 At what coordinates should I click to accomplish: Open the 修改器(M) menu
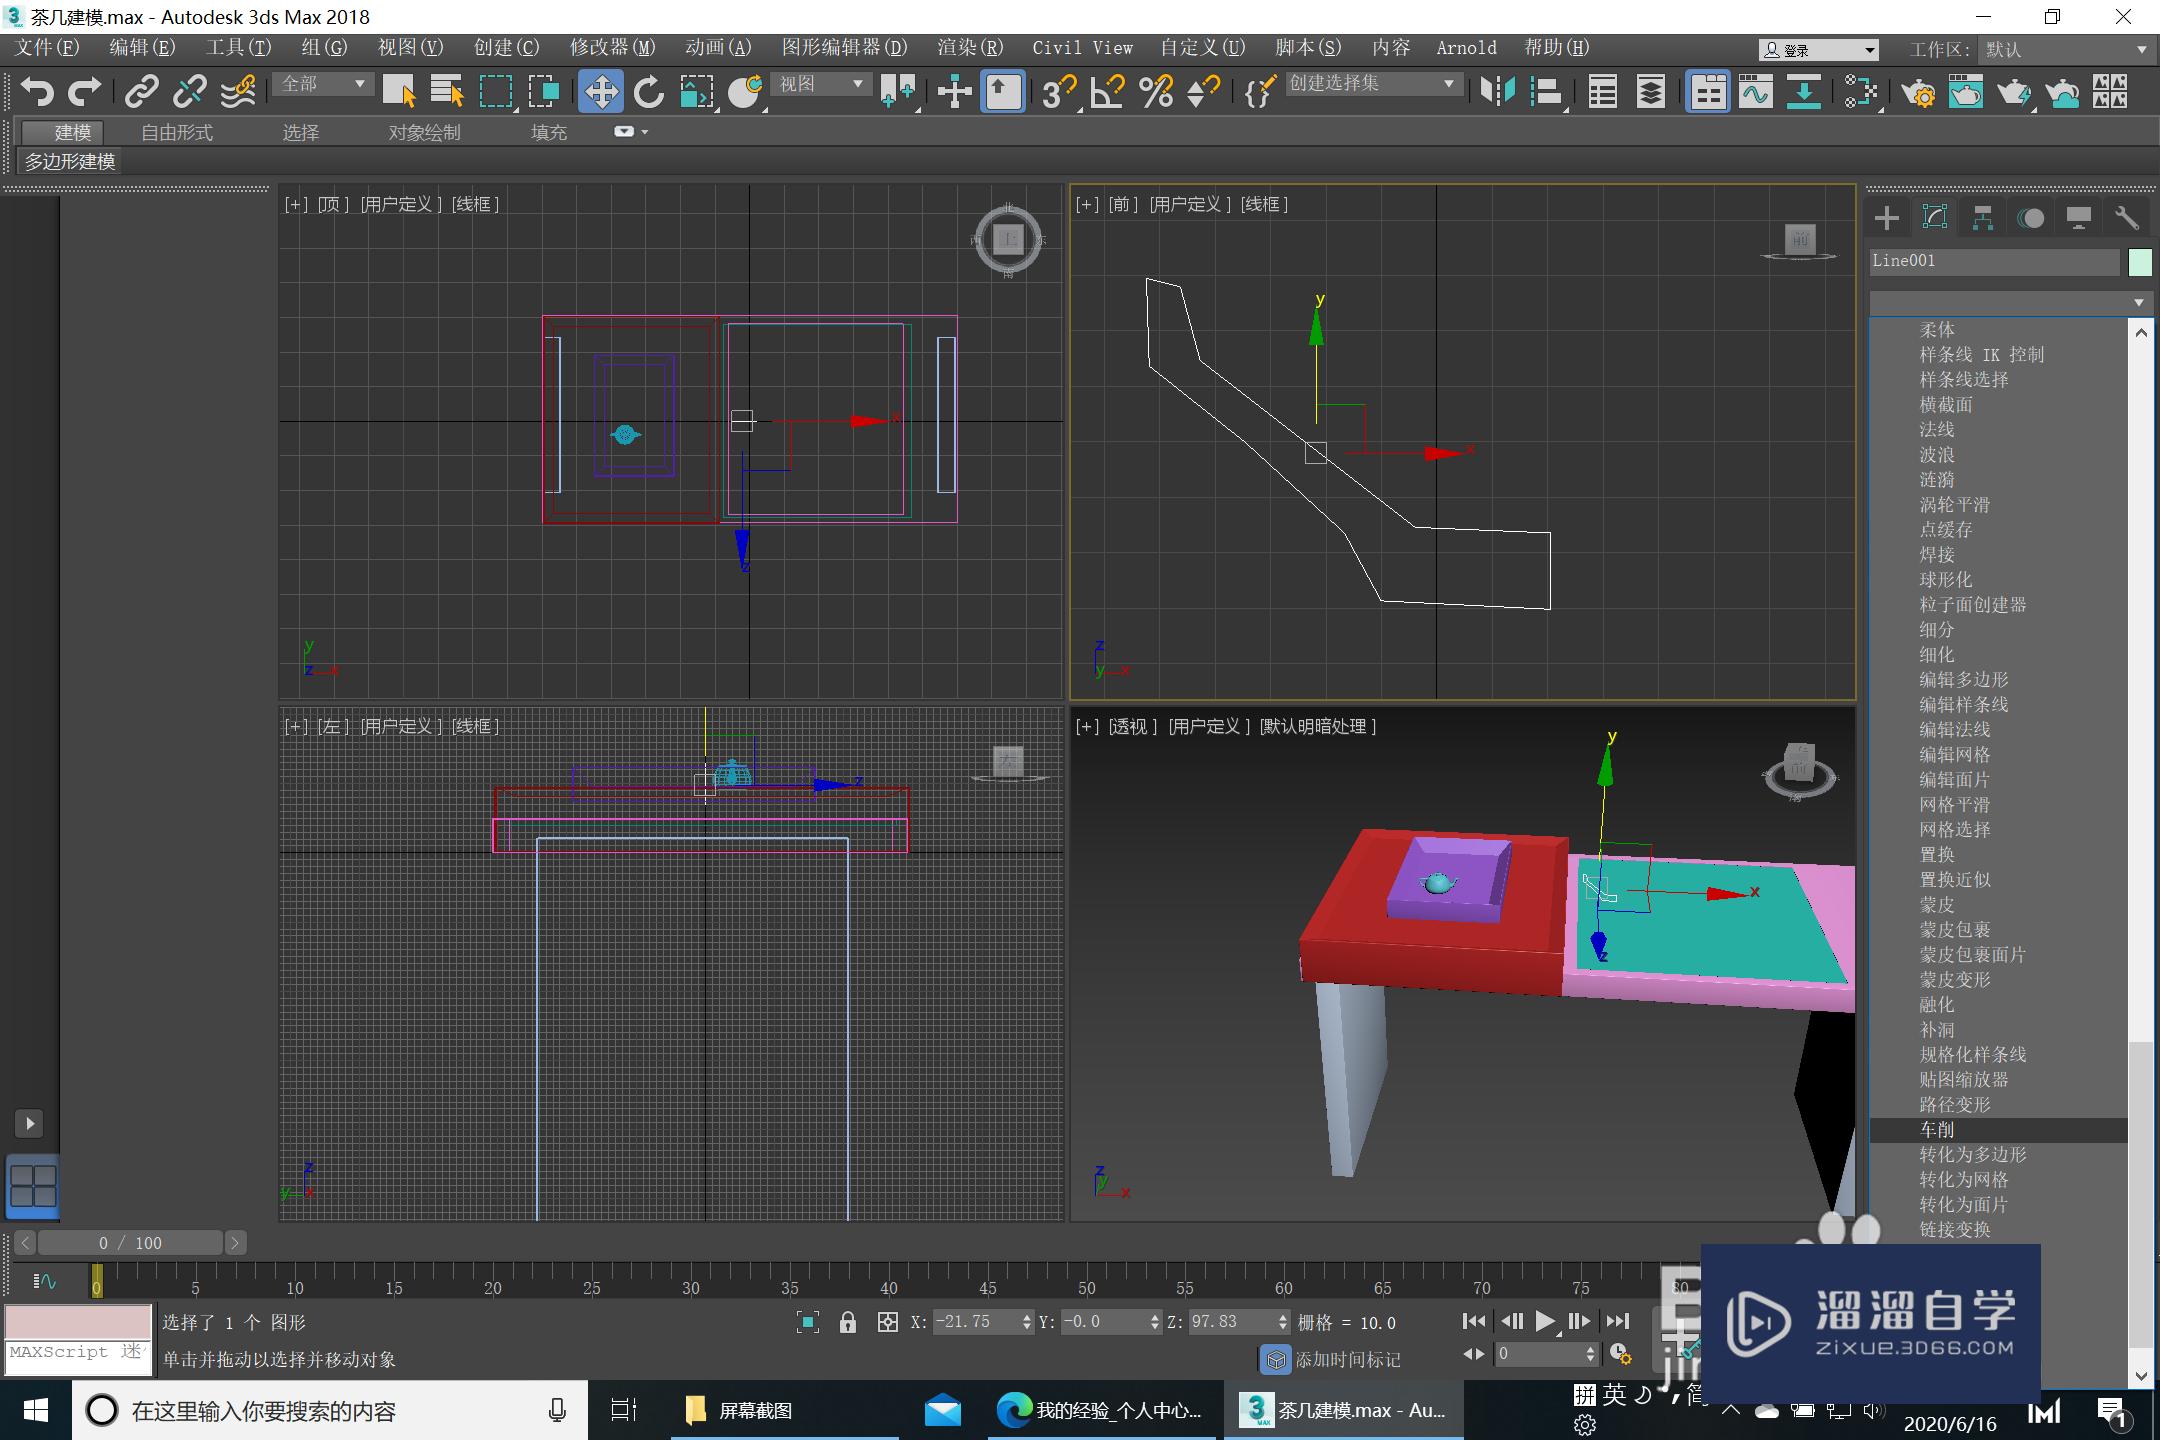pyautogui.click(x=613, y=48)
